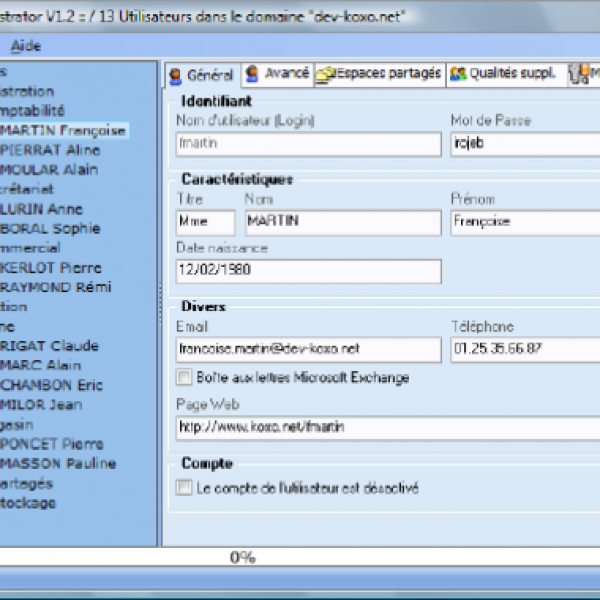Select PONCET Pierre in the tree
The height and width of the screenshot is (600, 600).
tap(52, 444)
